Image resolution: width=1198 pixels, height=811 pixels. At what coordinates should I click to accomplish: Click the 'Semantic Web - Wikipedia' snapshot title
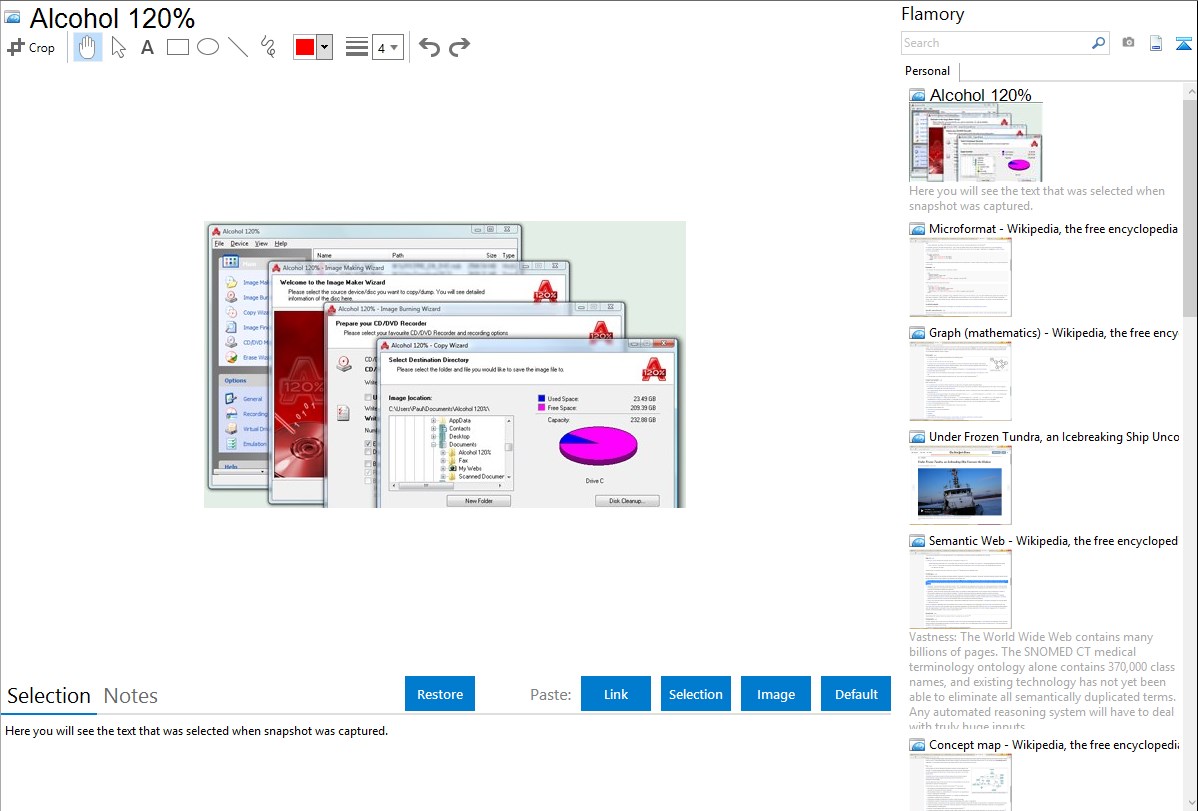pos(1053,540)
